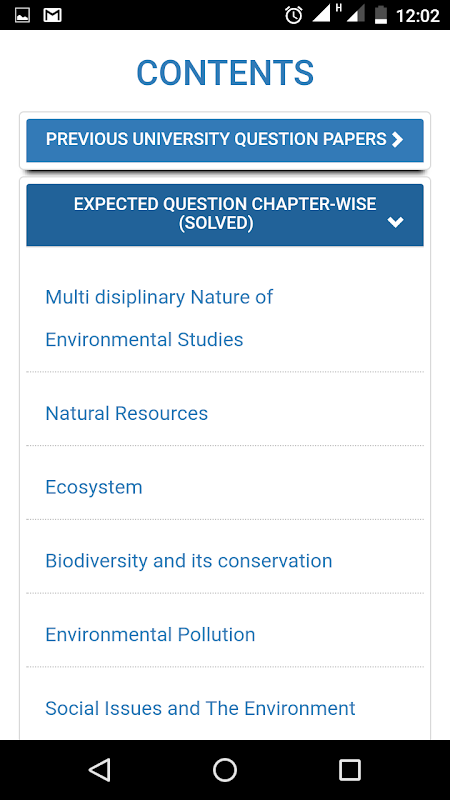Click the down chevron on the Solved header
The width and height of the screenshot is (450, 800).
coord(395,222)
